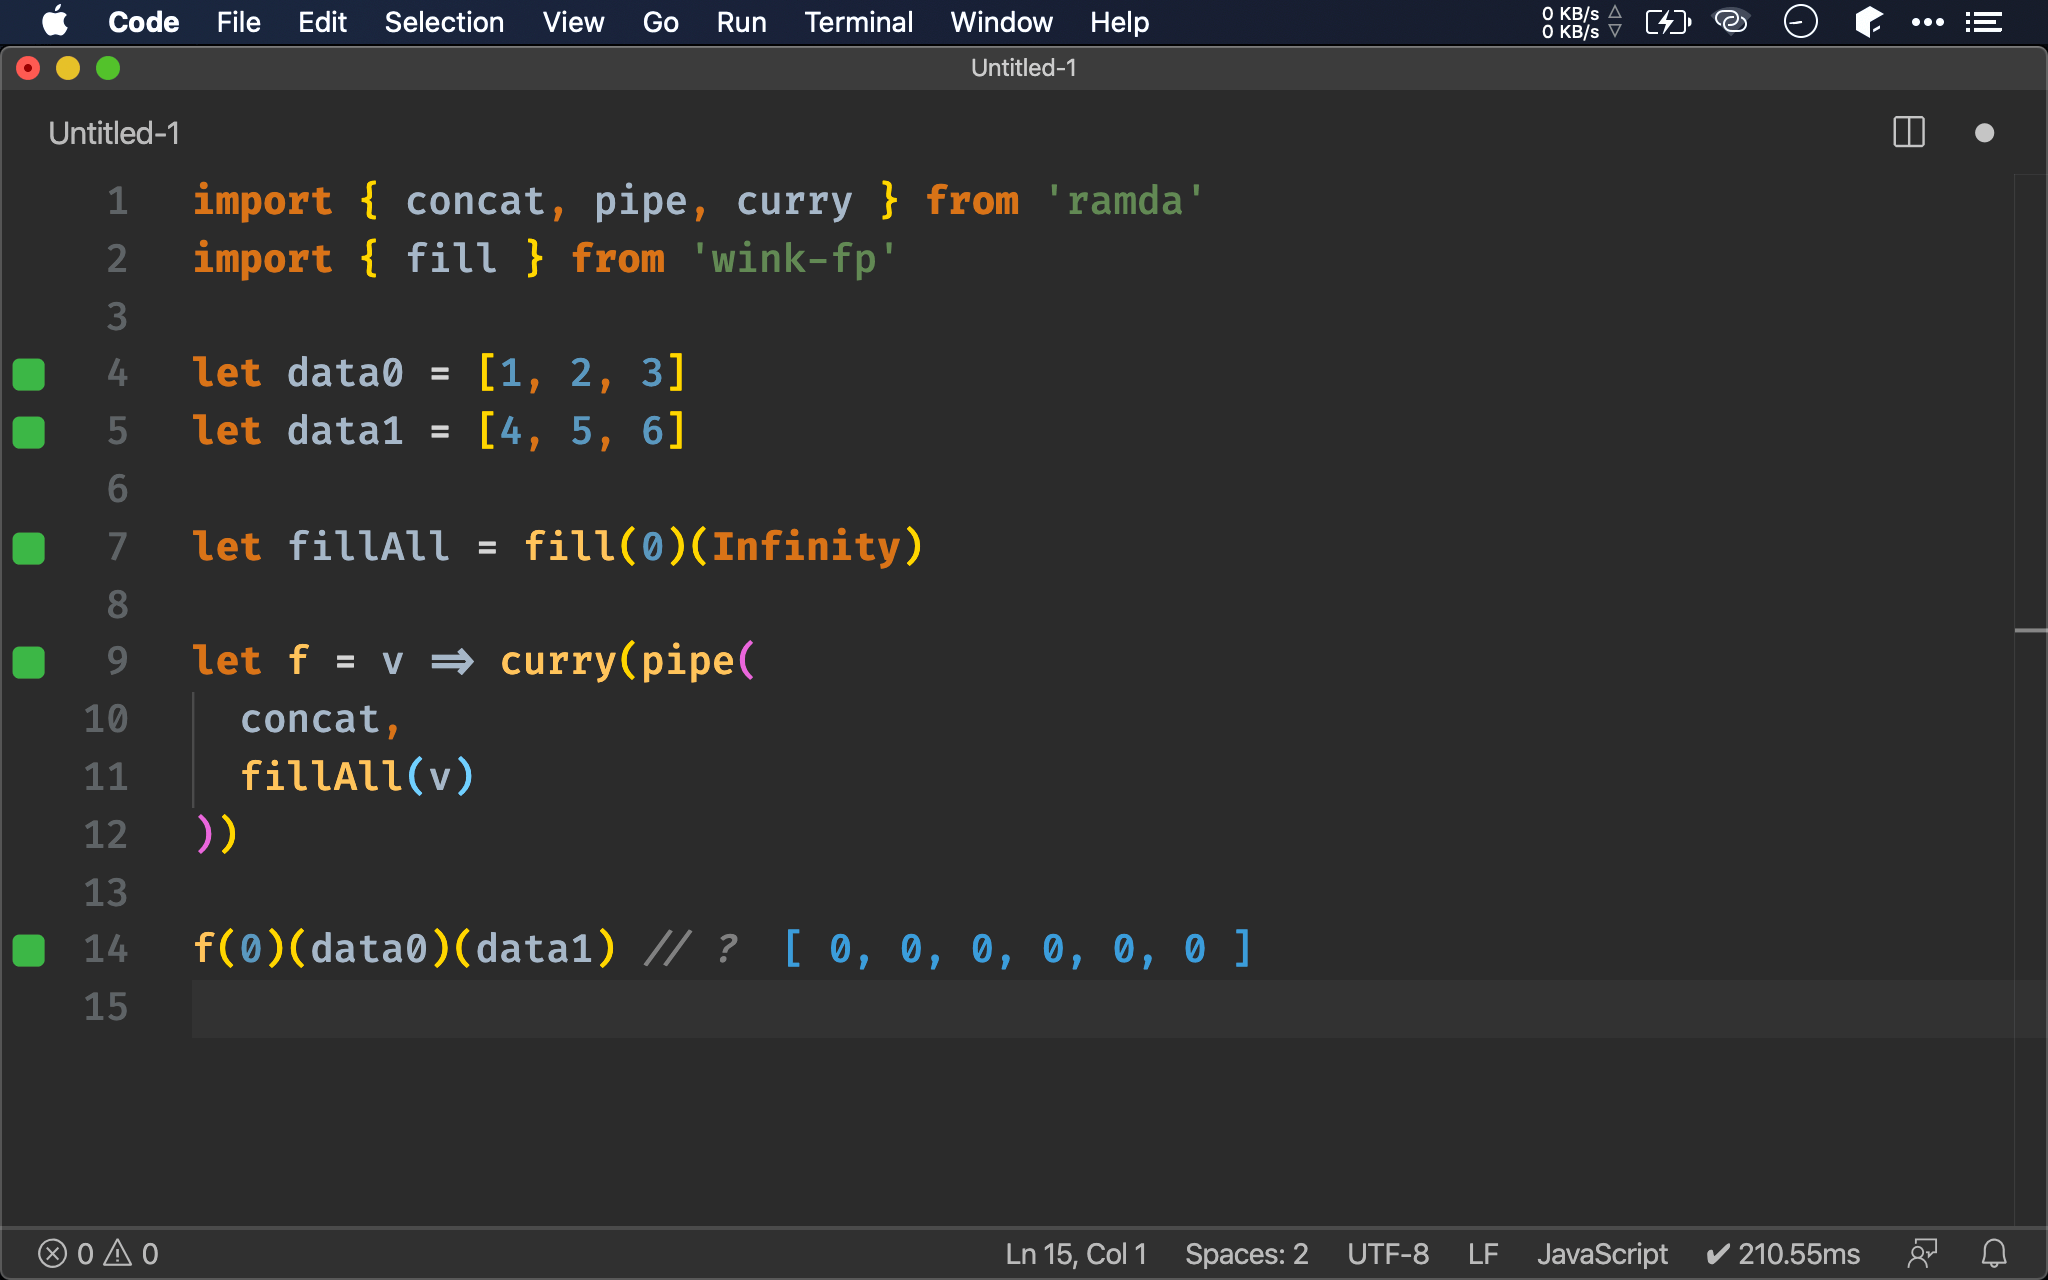
Task: Toggle the network upload/download indicator
Action: point(1570,21)
